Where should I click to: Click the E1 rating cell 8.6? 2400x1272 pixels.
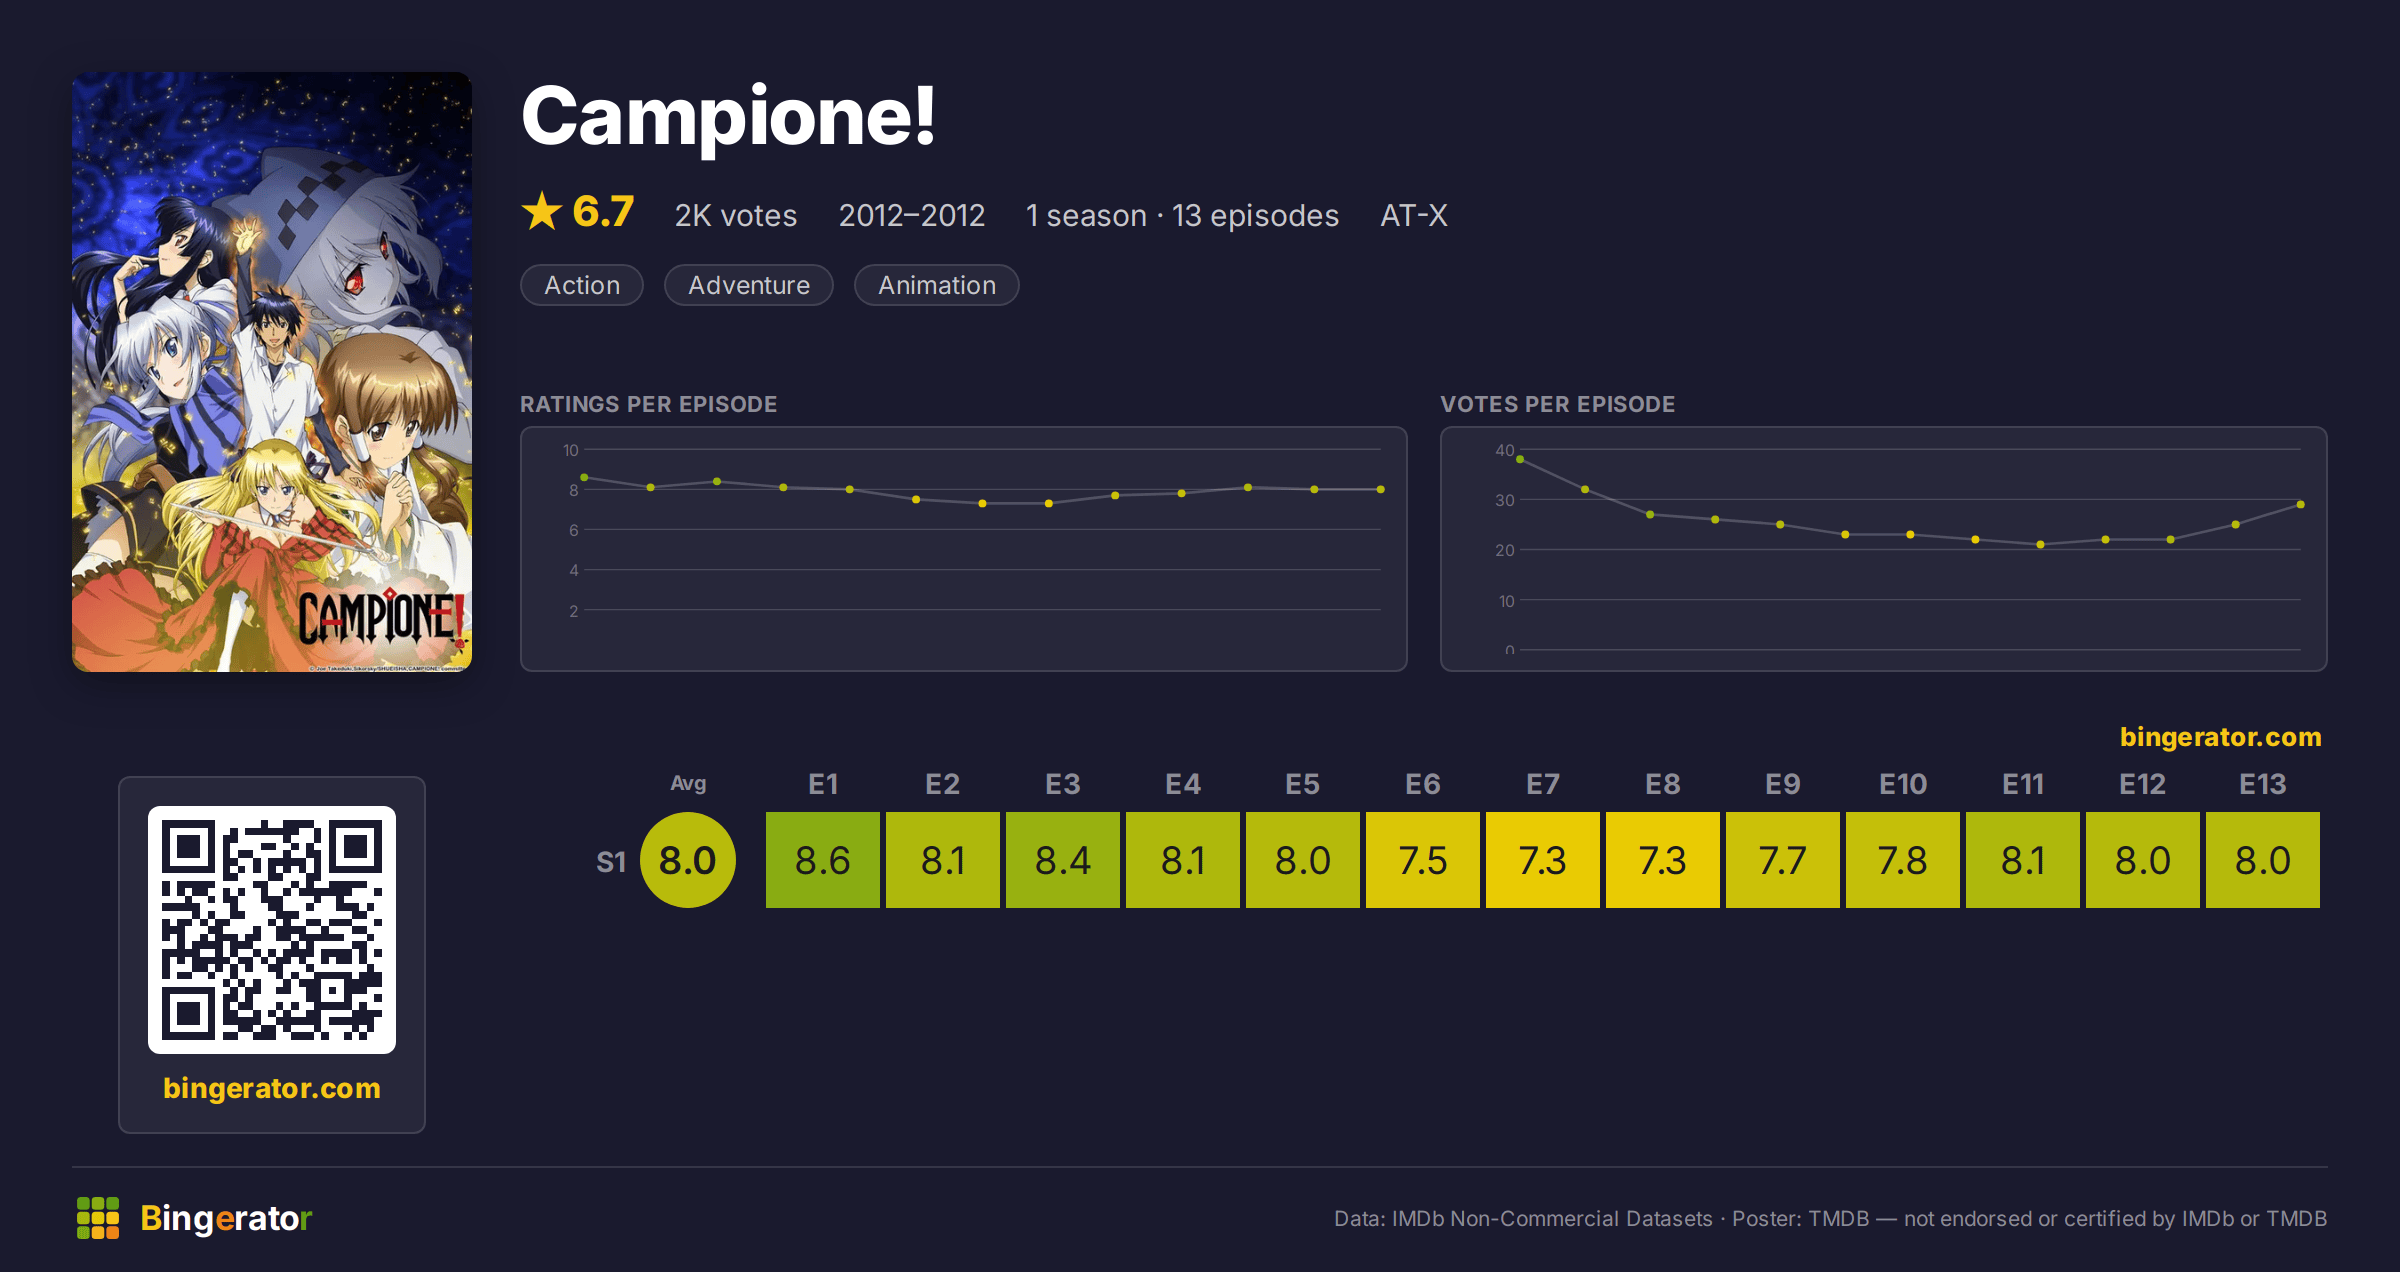click(x=823, y=860)
